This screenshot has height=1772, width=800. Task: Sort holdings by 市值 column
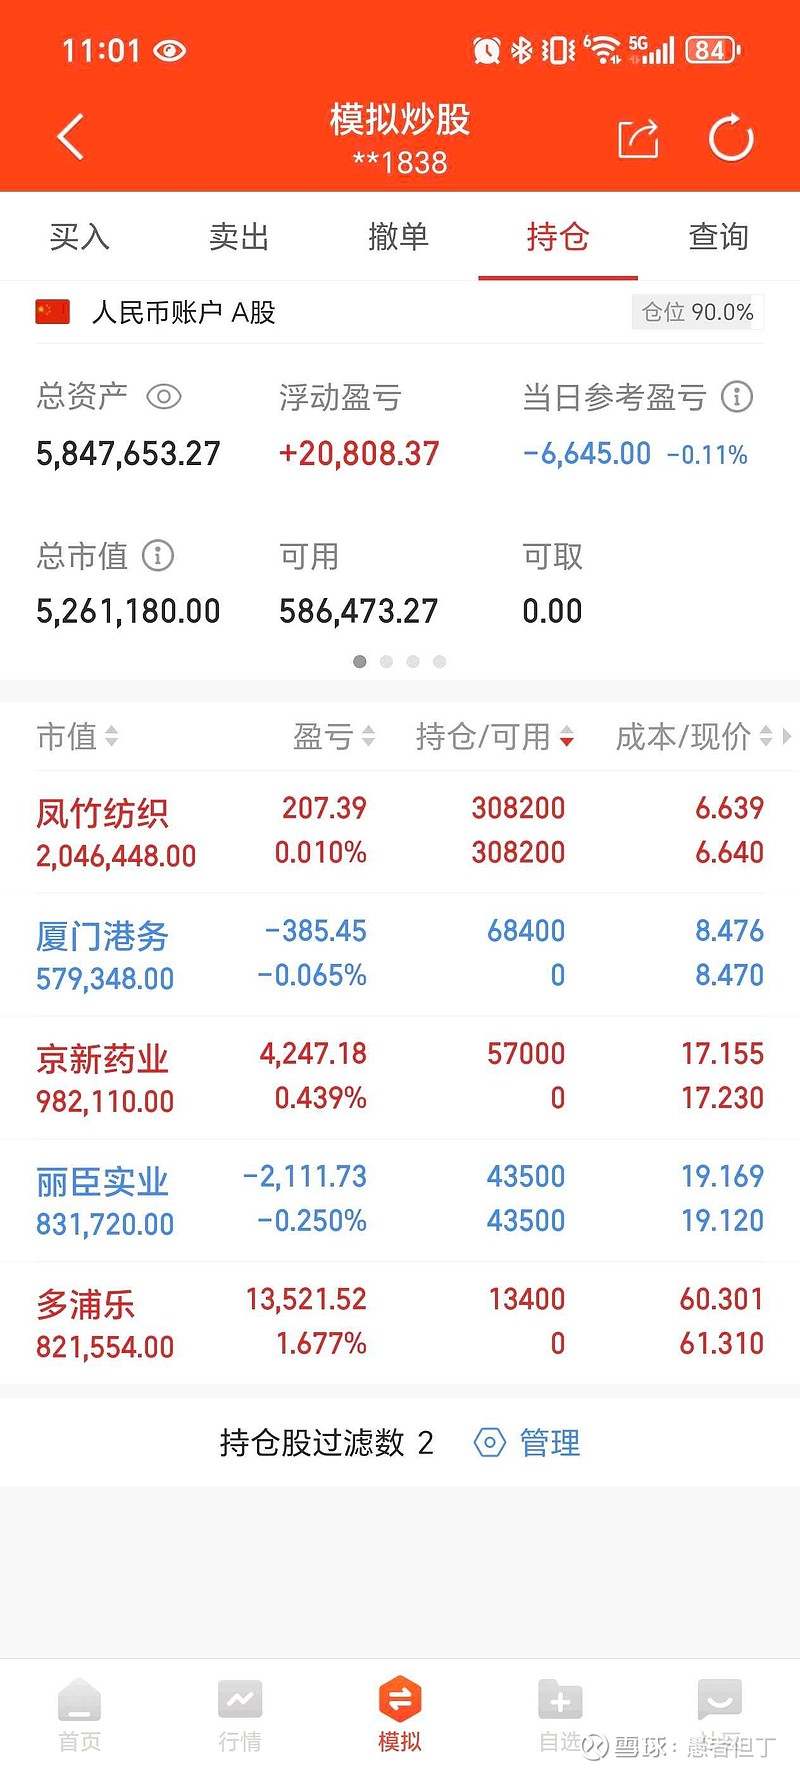(x=78, y=737)
